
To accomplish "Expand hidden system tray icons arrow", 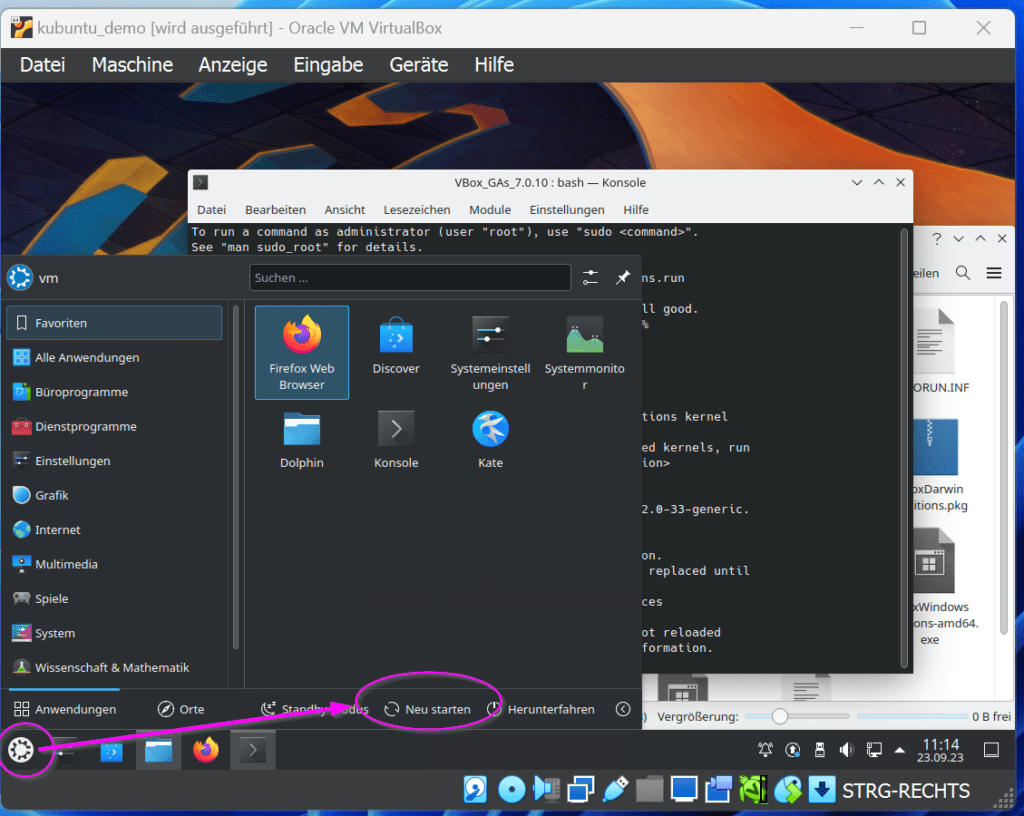I will coord(899,749).
